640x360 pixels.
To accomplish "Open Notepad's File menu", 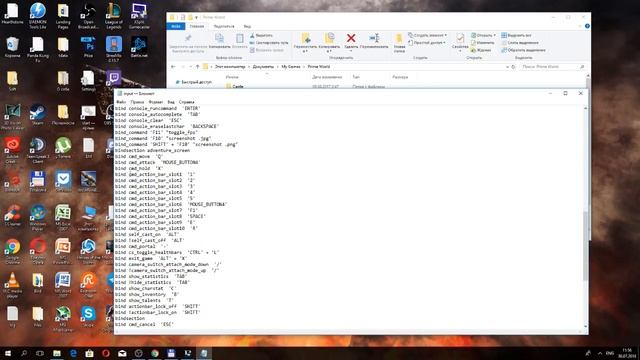I will coord(121,102).
